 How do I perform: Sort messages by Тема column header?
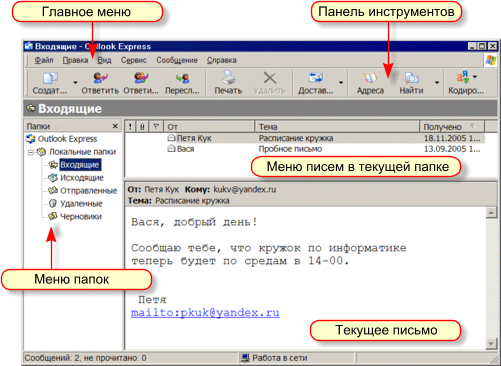[x=337, y=127]
